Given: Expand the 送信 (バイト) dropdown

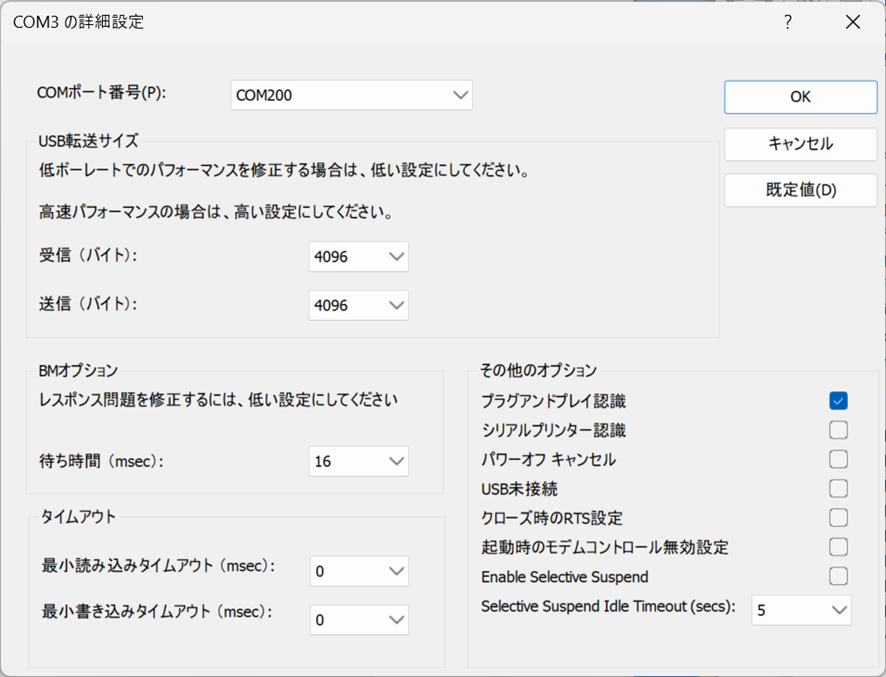Looking at the screenshot, I should (x=358, y=305).
